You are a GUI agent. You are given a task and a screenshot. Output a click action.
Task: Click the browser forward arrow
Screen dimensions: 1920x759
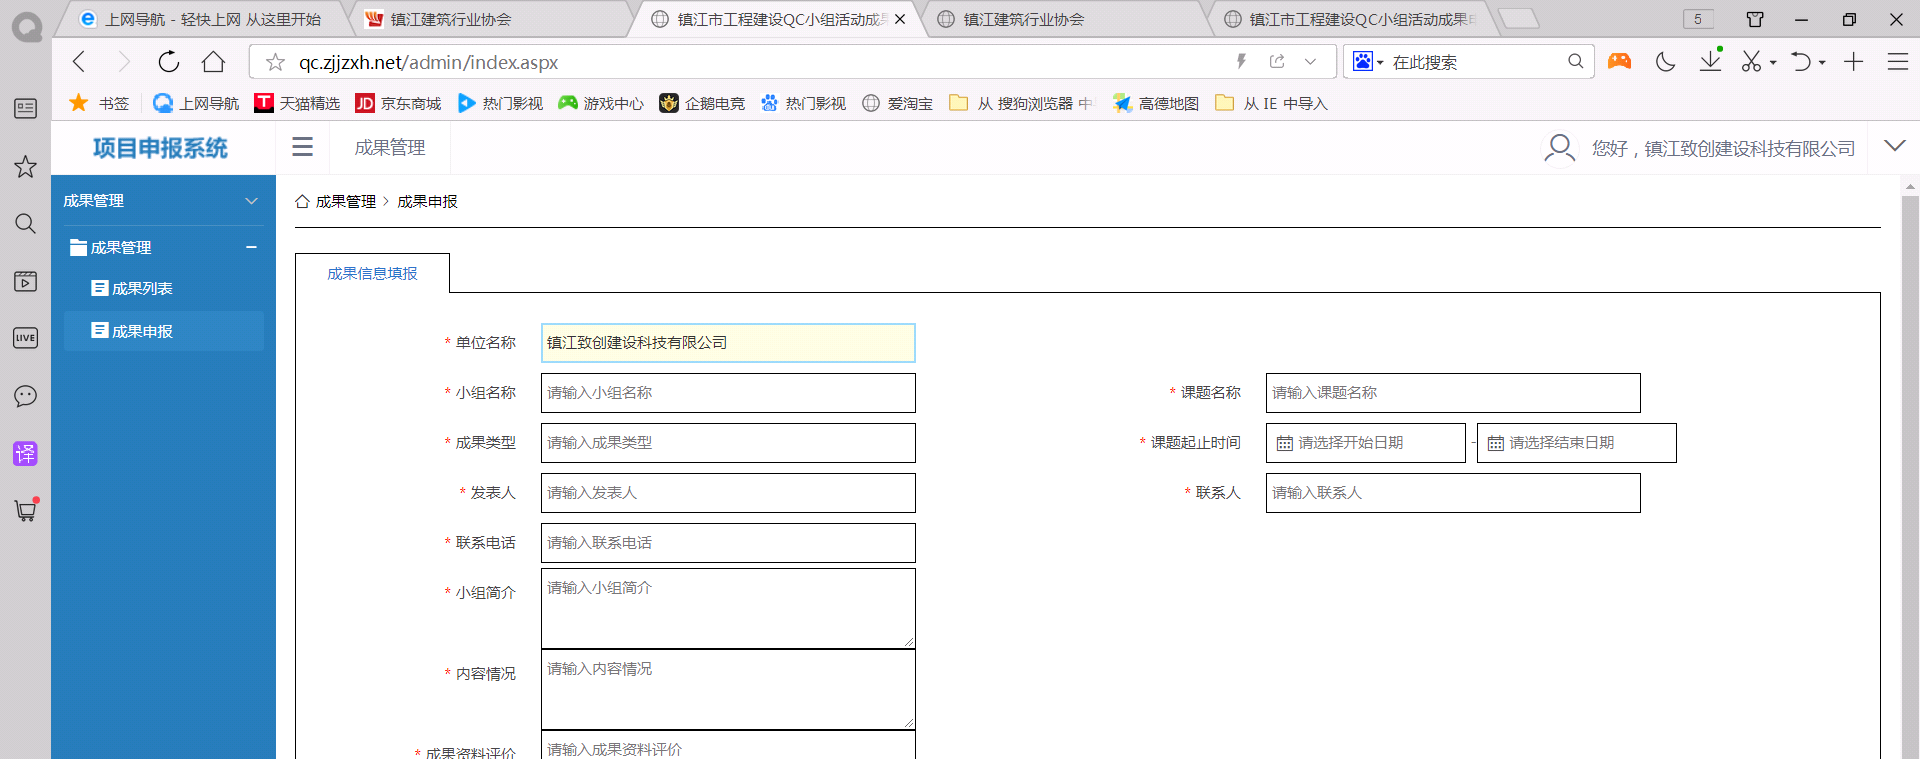[x=124, y=62]
